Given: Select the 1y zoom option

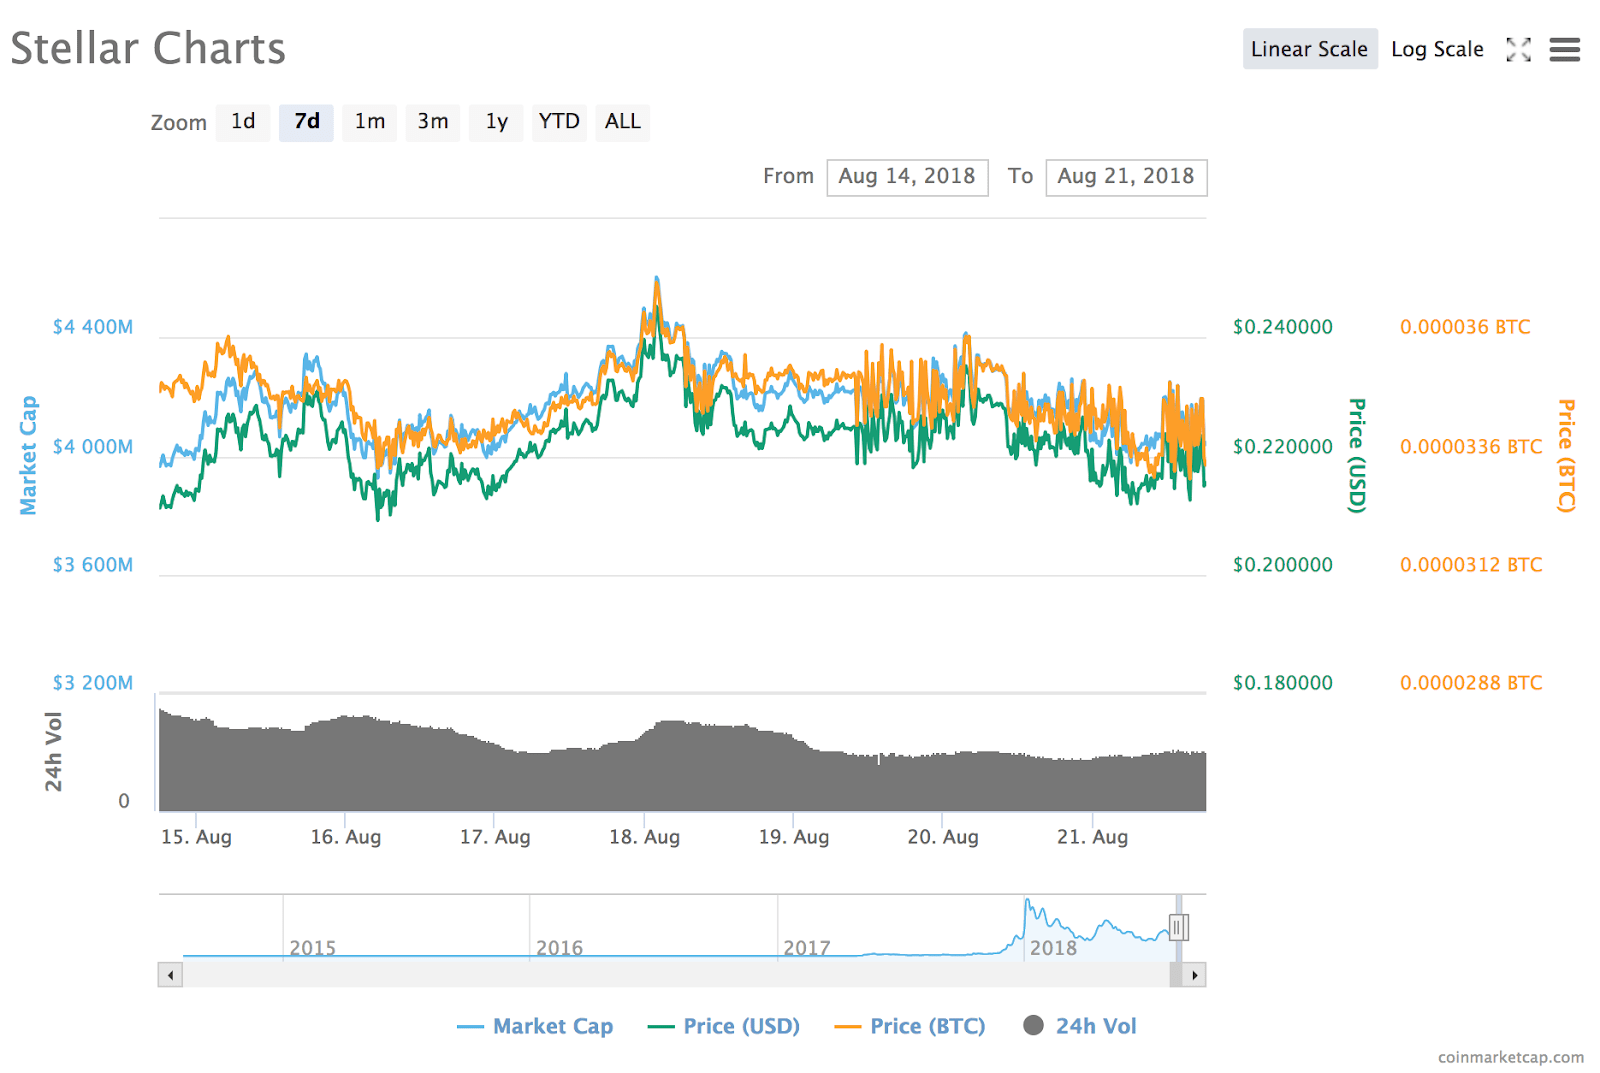Looking at the screenshot, I should 496,122.
